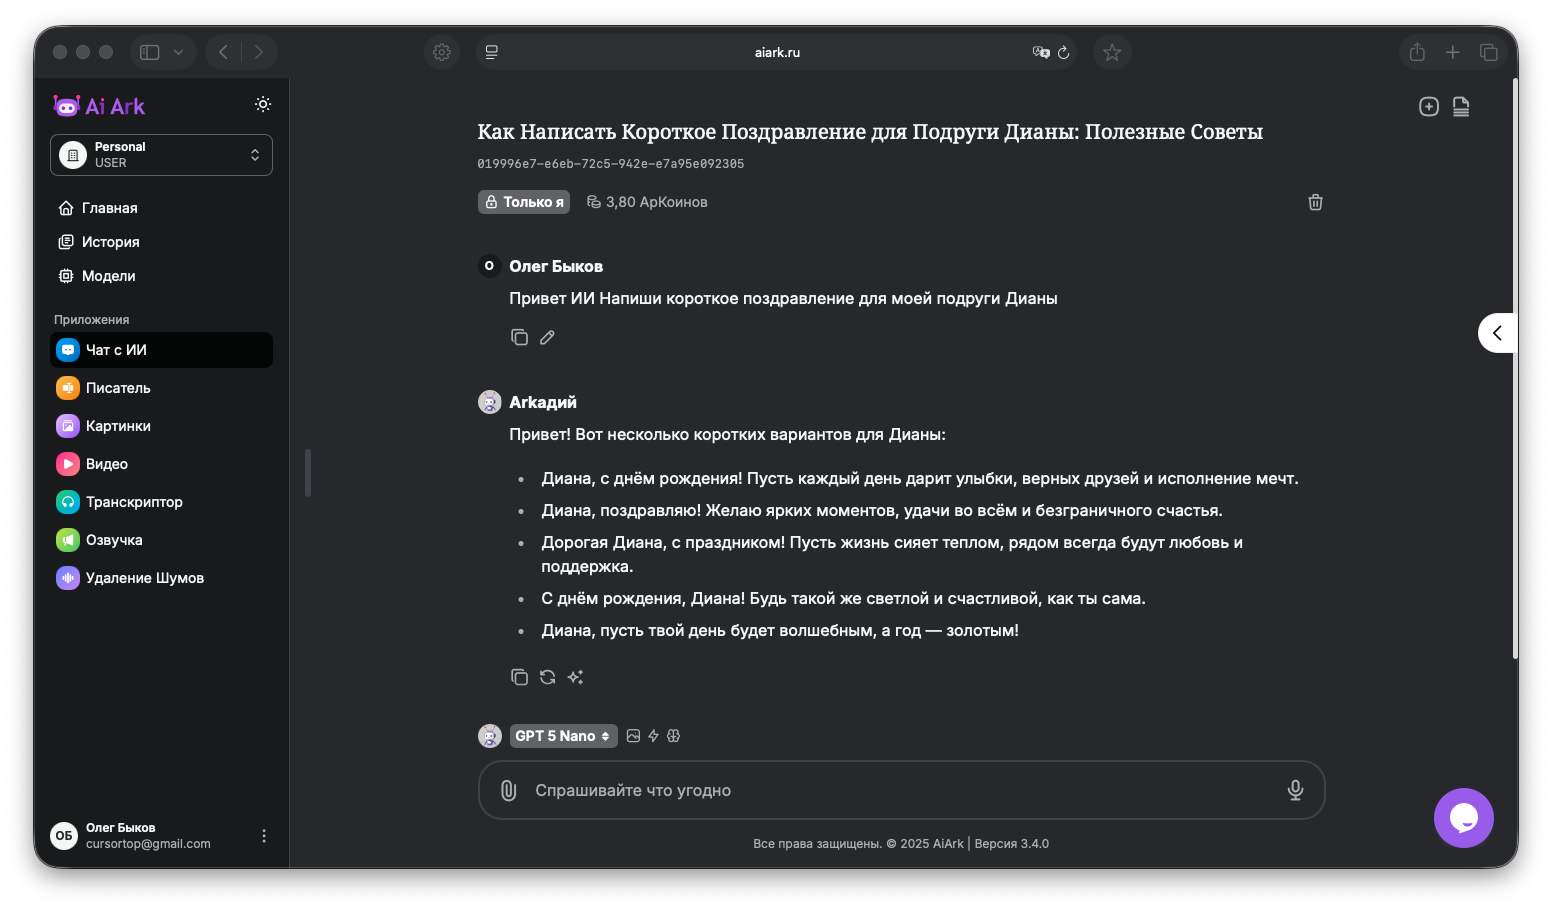1552x910 pixels.
Task: Click the paperclip attach file icon
Action: 508,790
